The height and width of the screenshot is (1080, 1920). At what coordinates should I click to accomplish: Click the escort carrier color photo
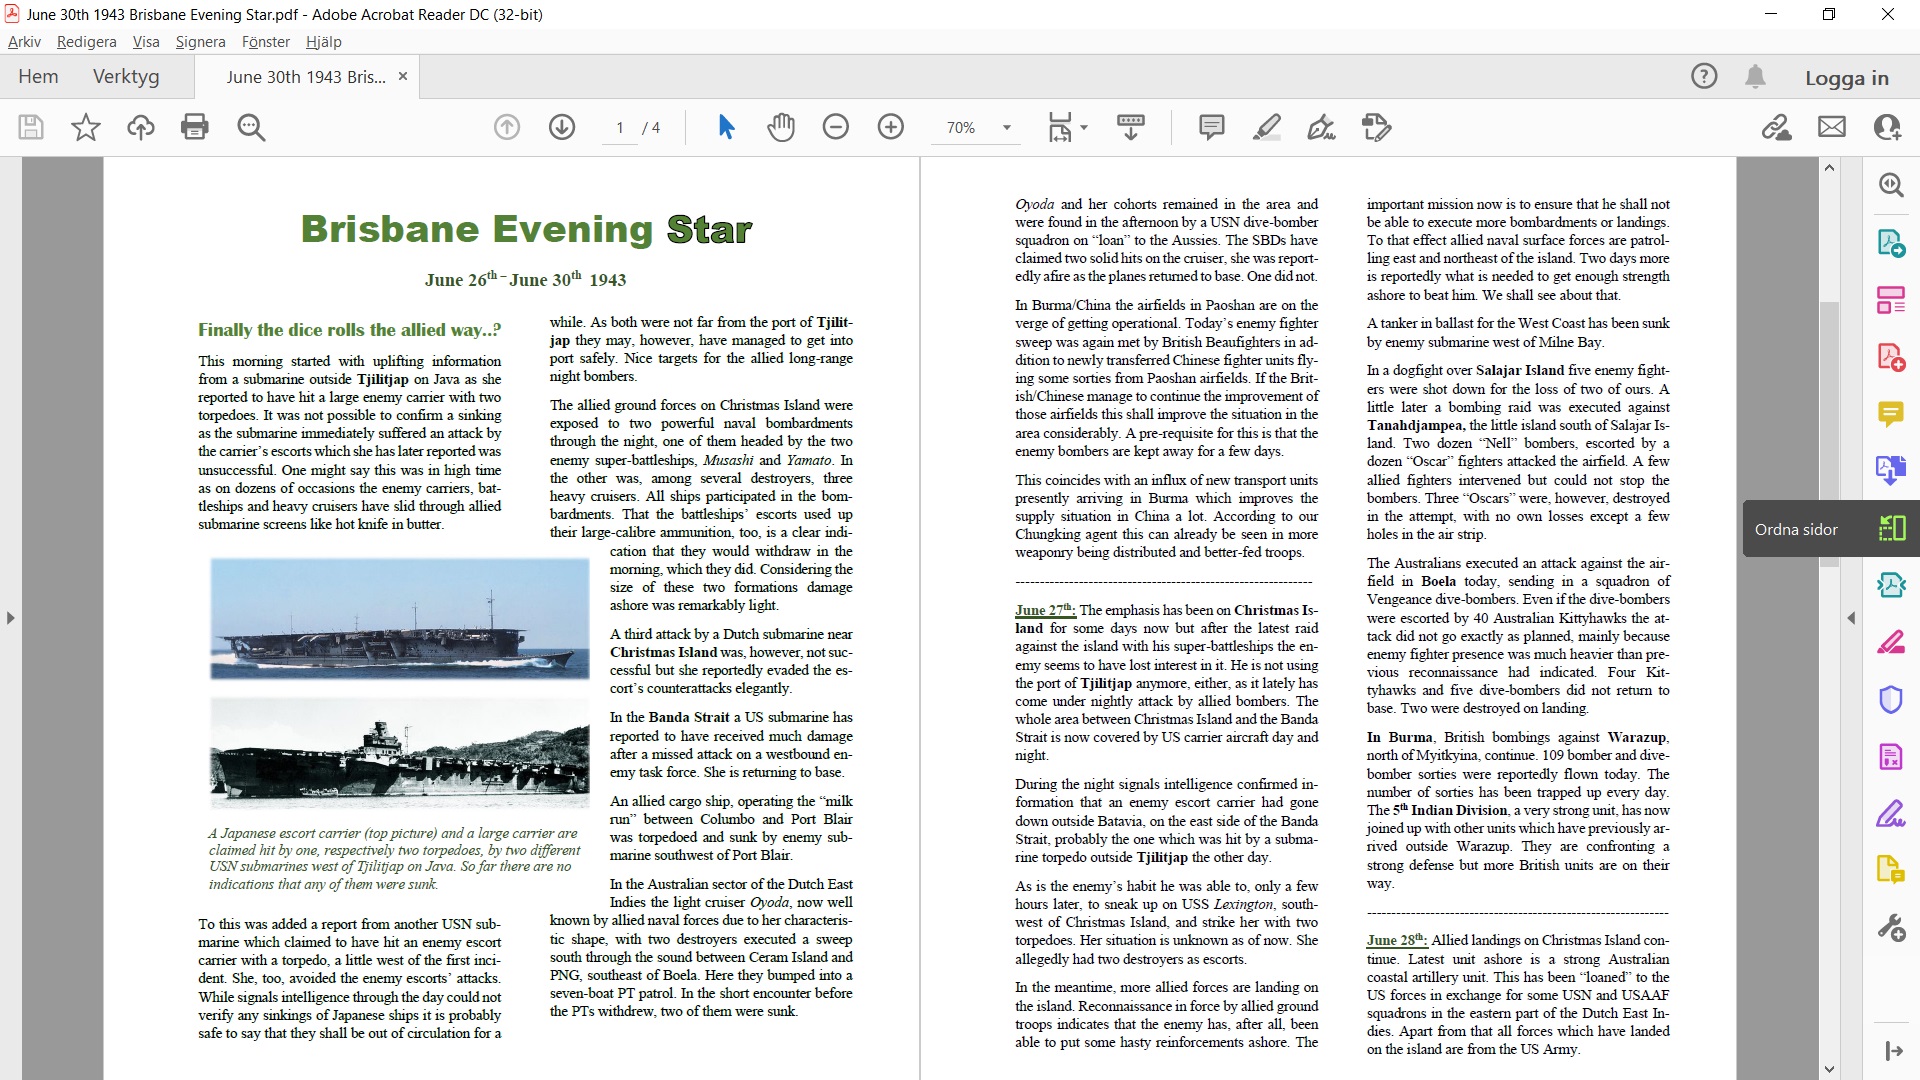point(400,620)
